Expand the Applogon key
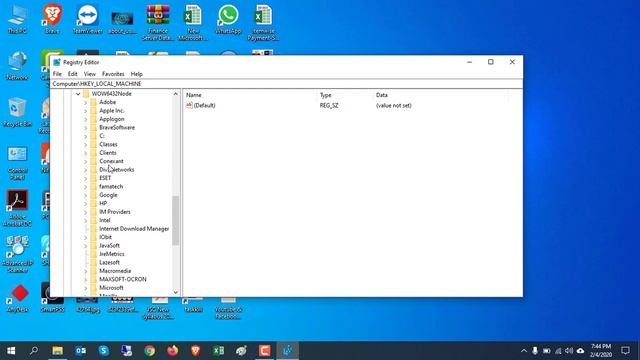 point(86,119)
